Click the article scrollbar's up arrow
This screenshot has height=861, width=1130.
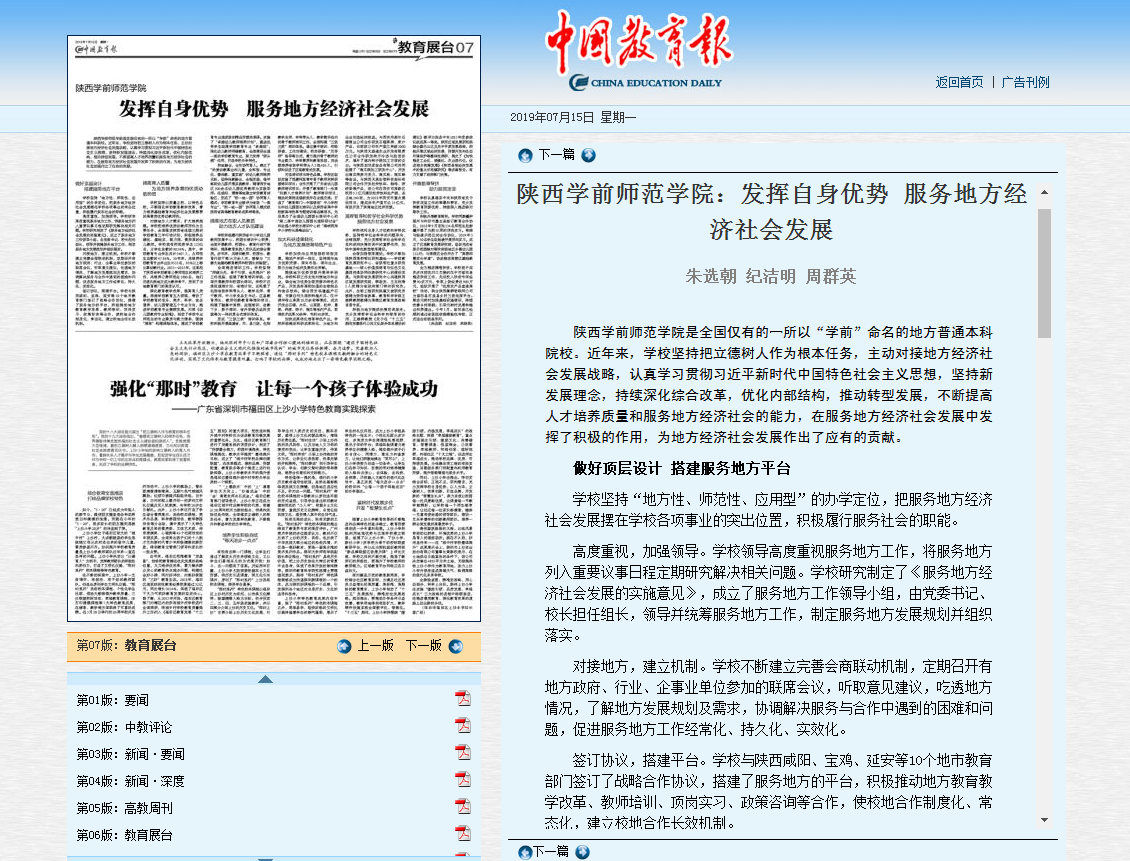click(1044, 191)
